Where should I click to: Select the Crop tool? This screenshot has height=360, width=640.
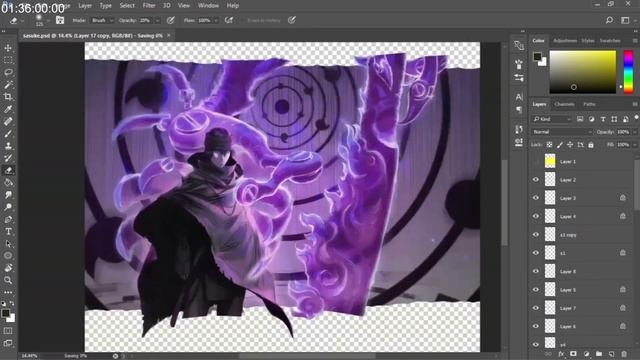[x=8, y=97]
